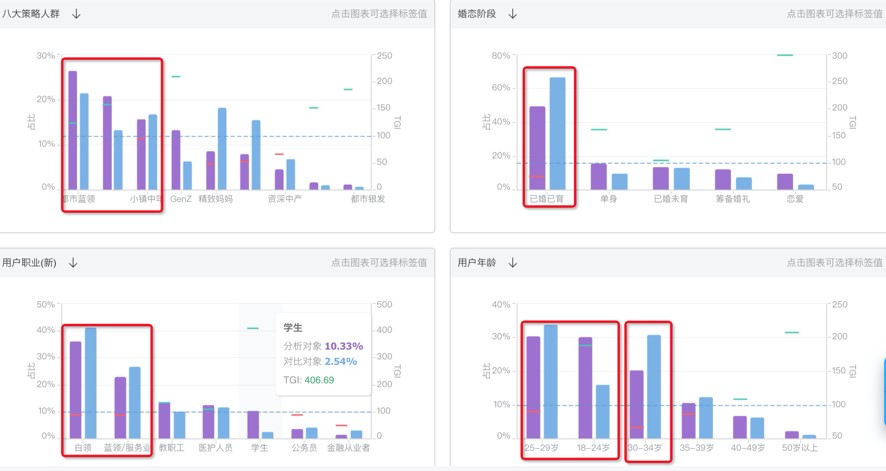Download the 用户年龄 chart via arrow icon
Screen dimensions: 886x471
pos(513,263)
